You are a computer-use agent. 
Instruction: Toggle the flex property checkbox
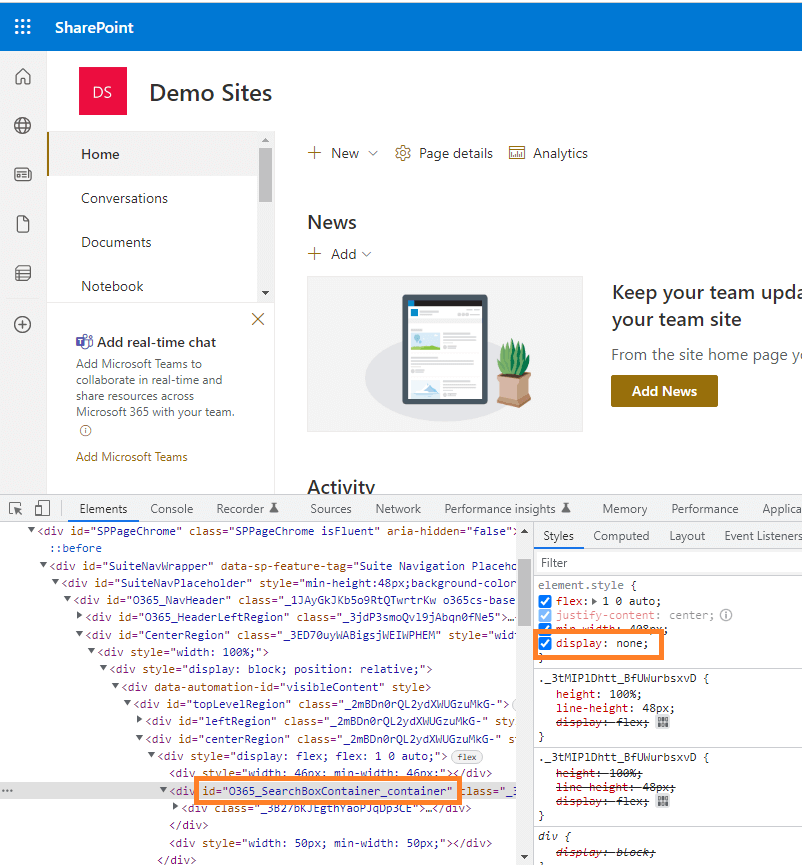tap(545, 601)
